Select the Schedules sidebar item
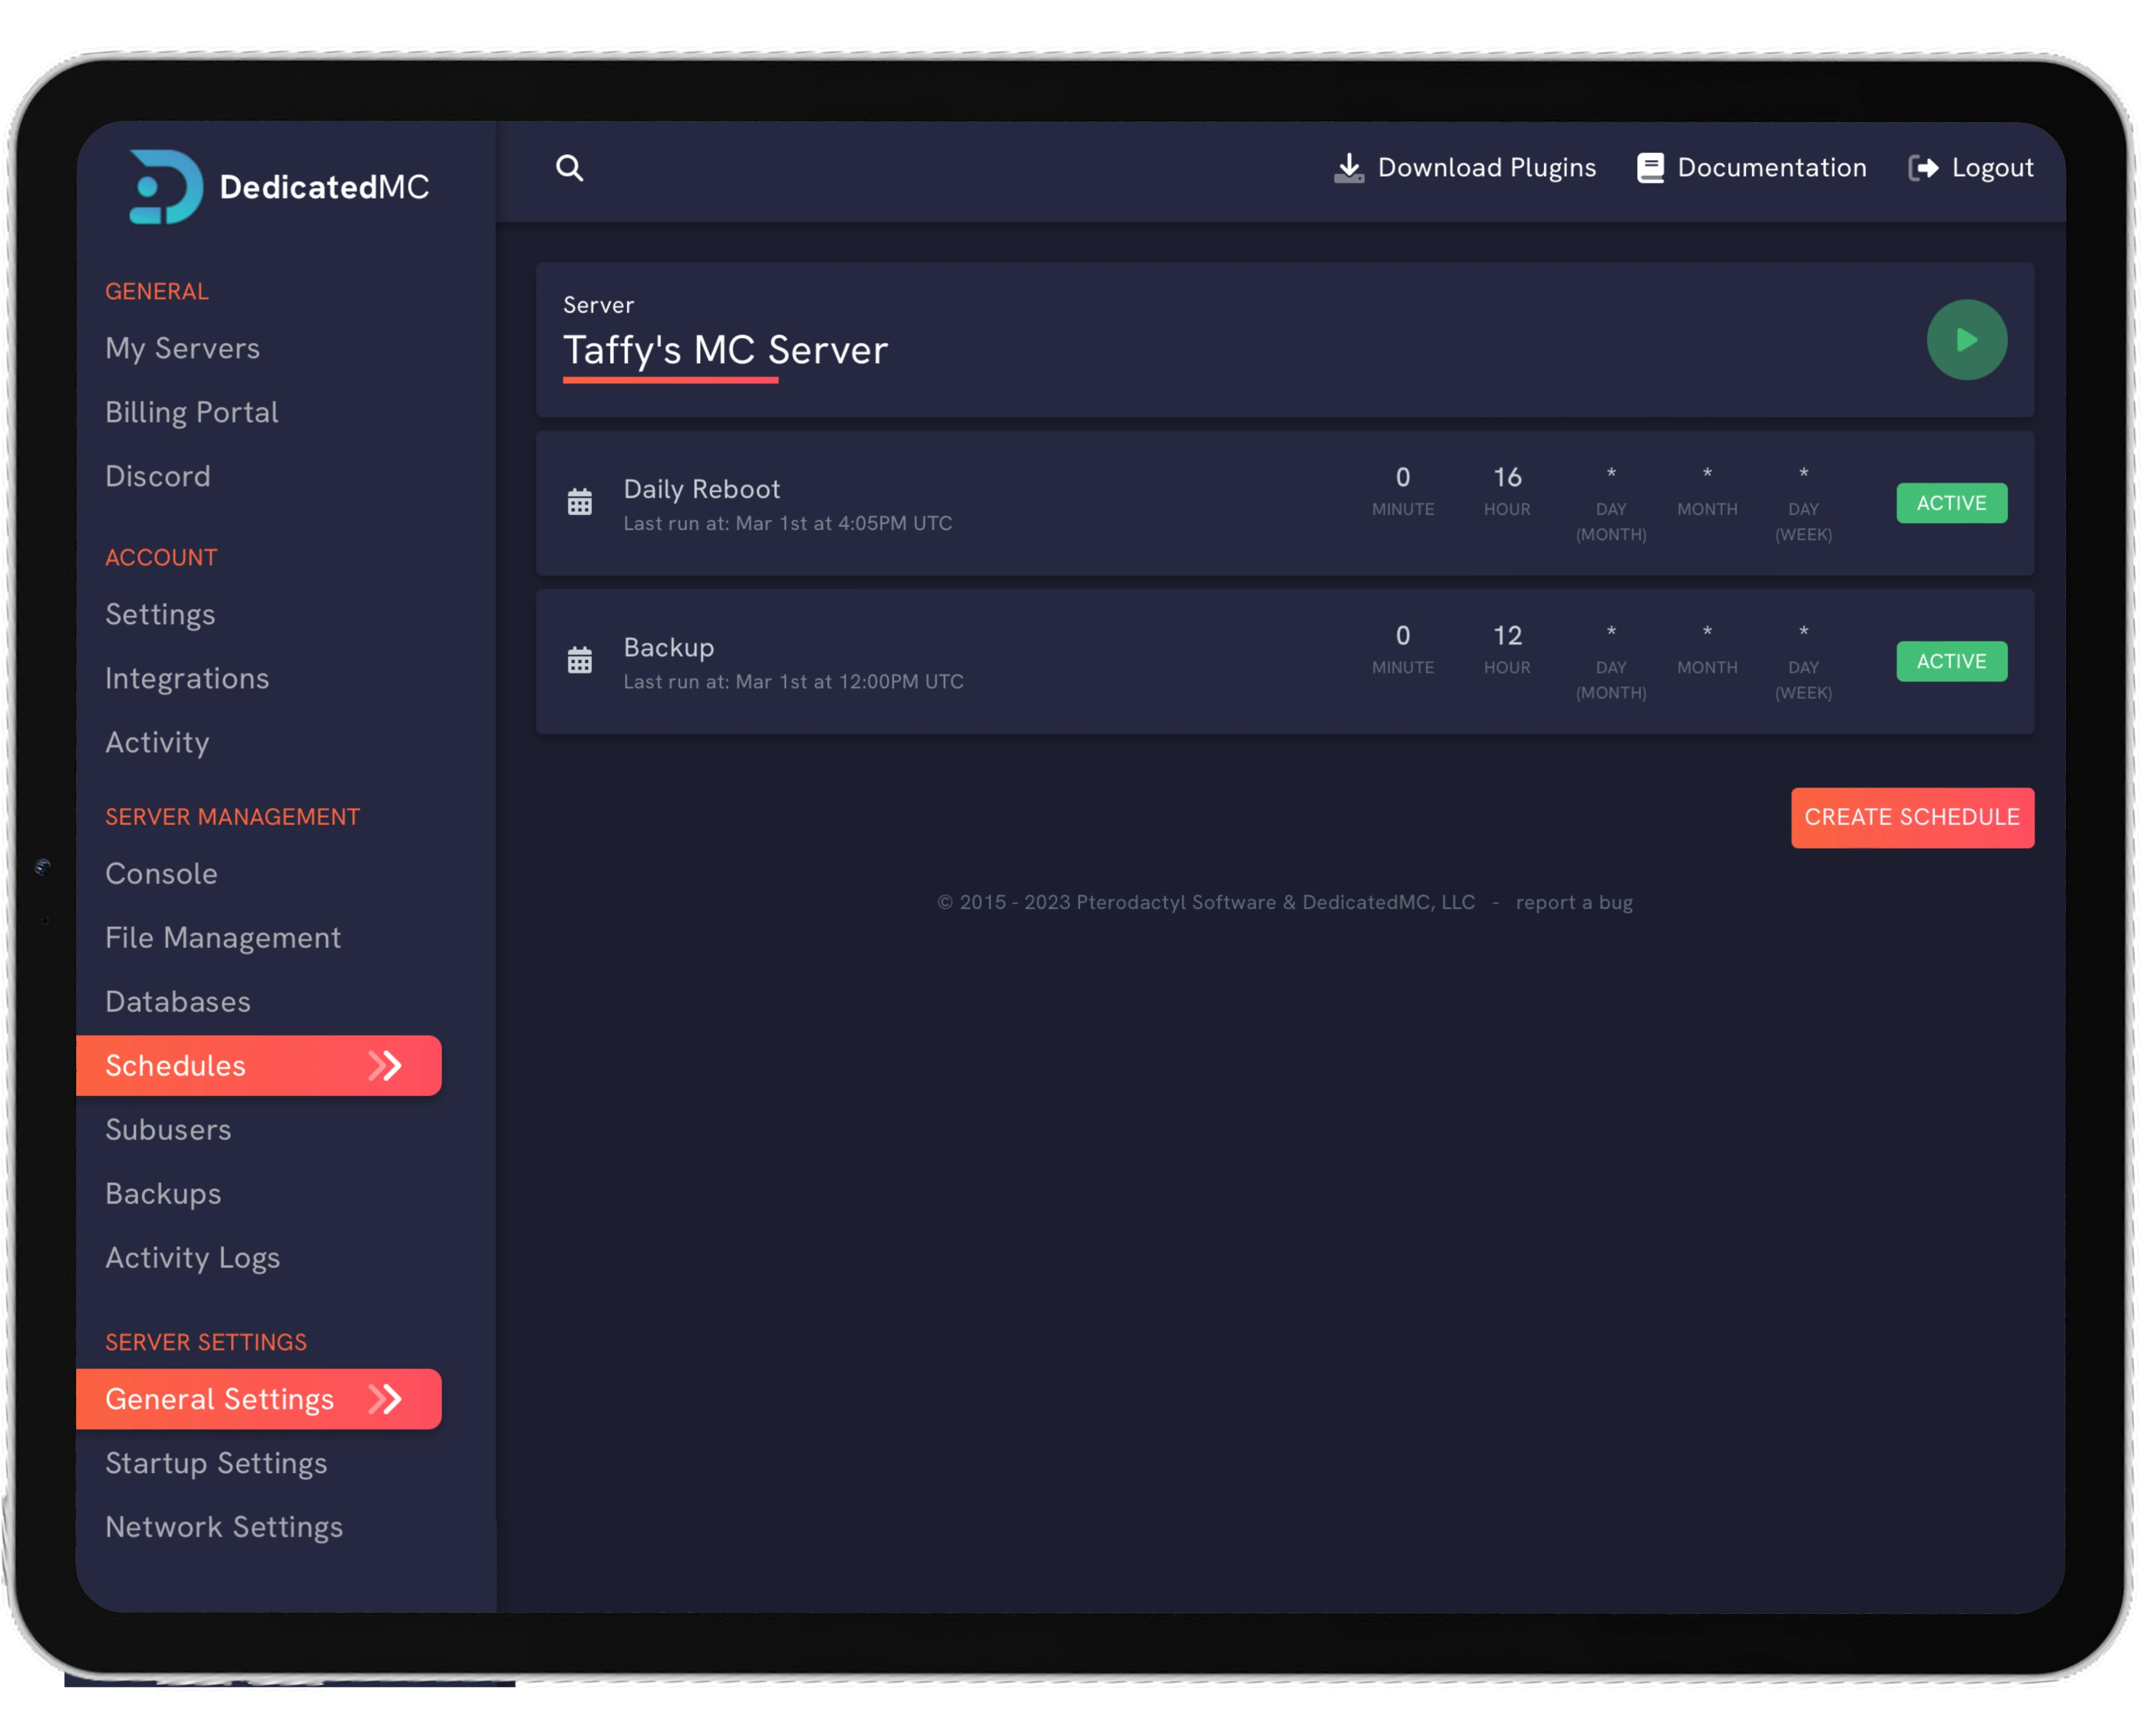 (259, 1065)
